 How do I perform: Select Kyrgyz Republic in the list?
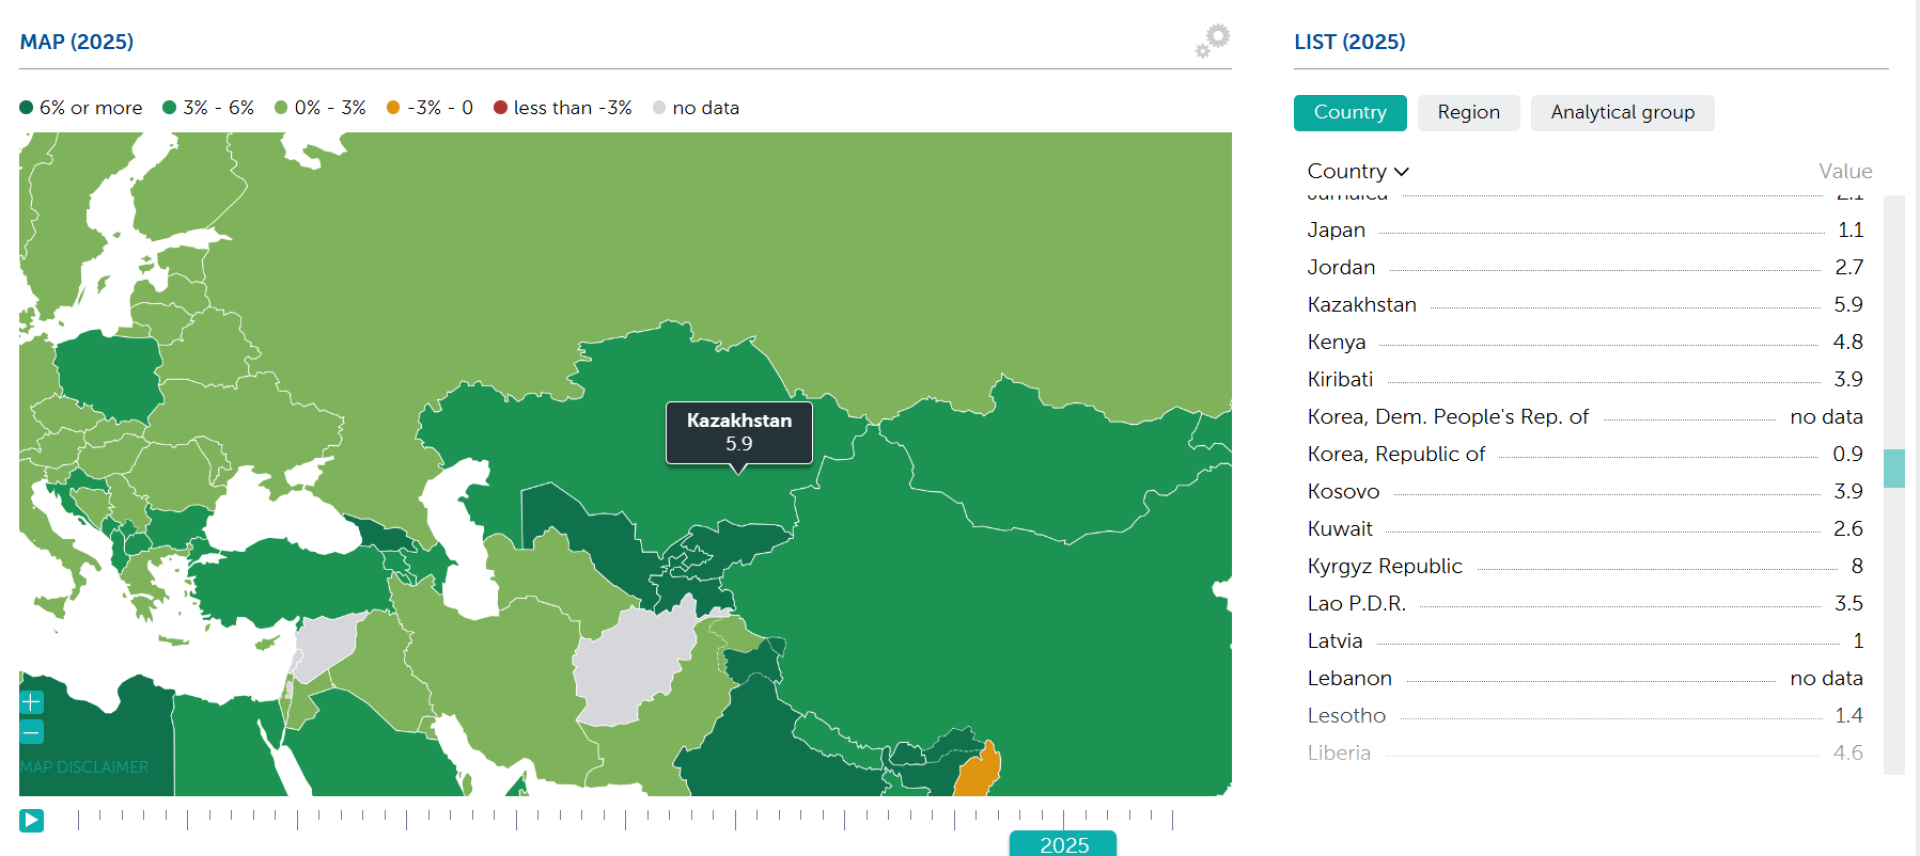(x=1384, y=567)
